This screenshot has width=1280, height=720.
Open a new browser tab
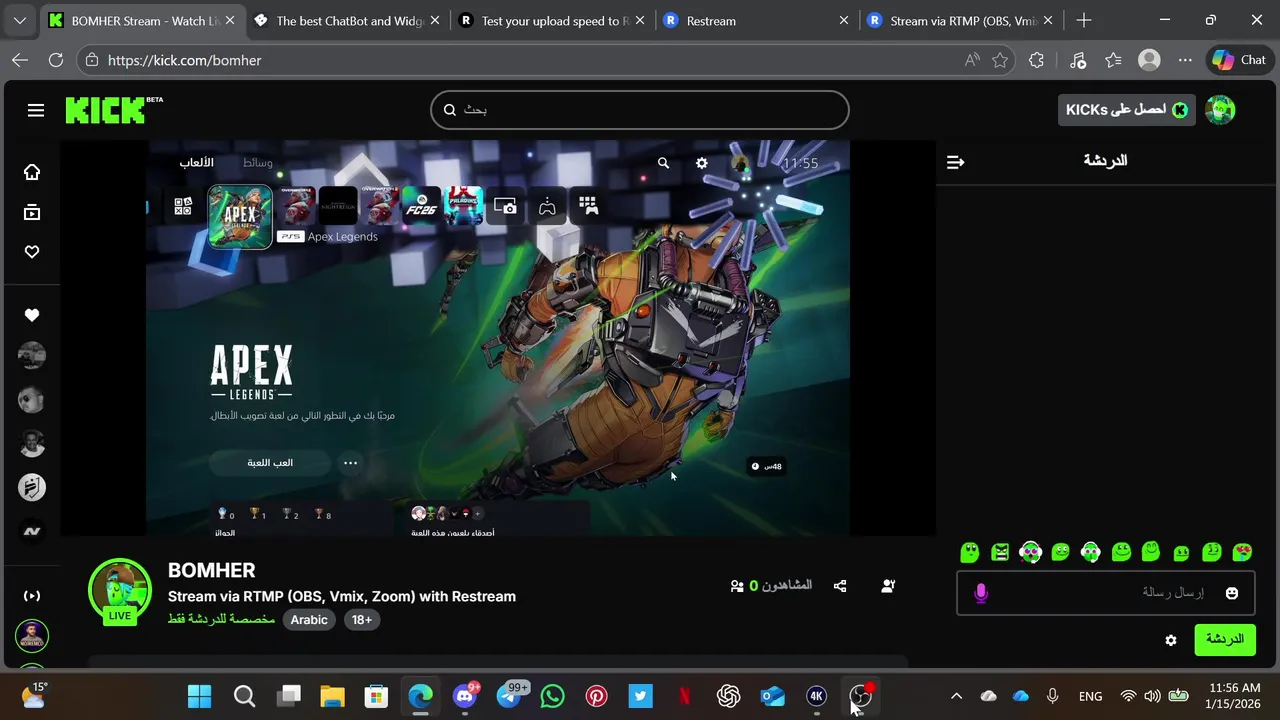(1084, 20)
